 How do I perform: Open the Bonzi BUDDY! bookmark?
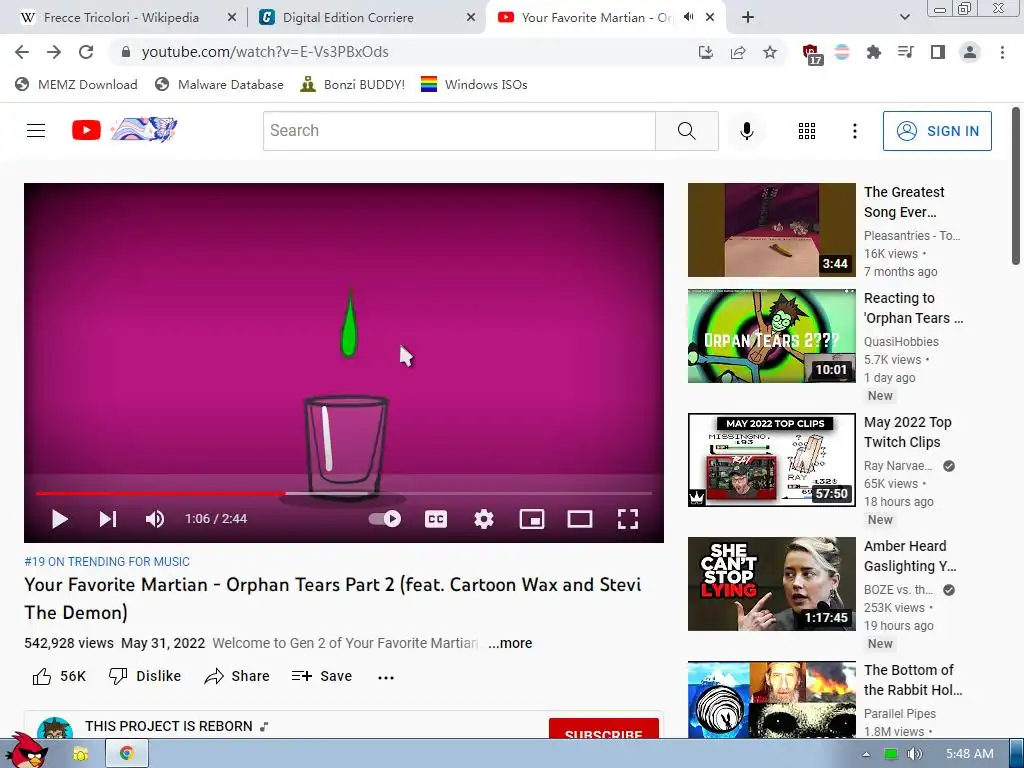click(x=353, y=84)
